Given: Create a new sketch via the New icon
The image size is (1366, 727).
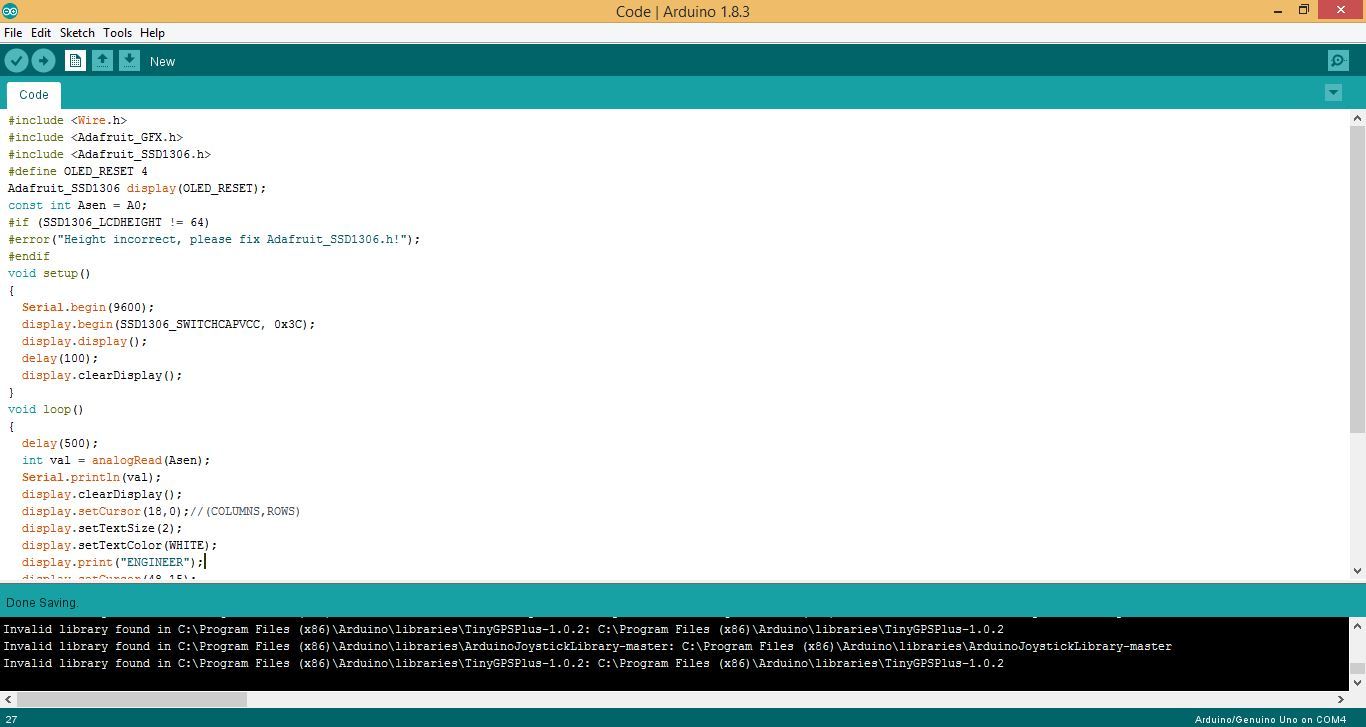Looking at the screenshot, I should coord(75,60).
